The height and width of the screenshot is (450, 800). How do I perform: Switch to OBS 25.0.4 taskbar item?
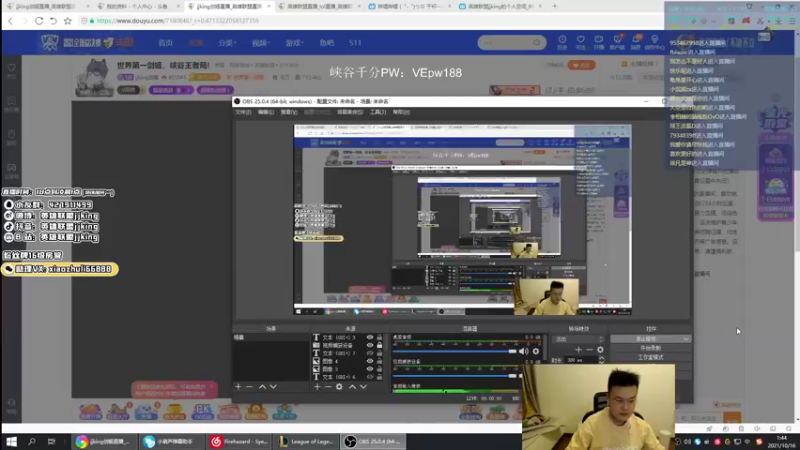point(373,442)
